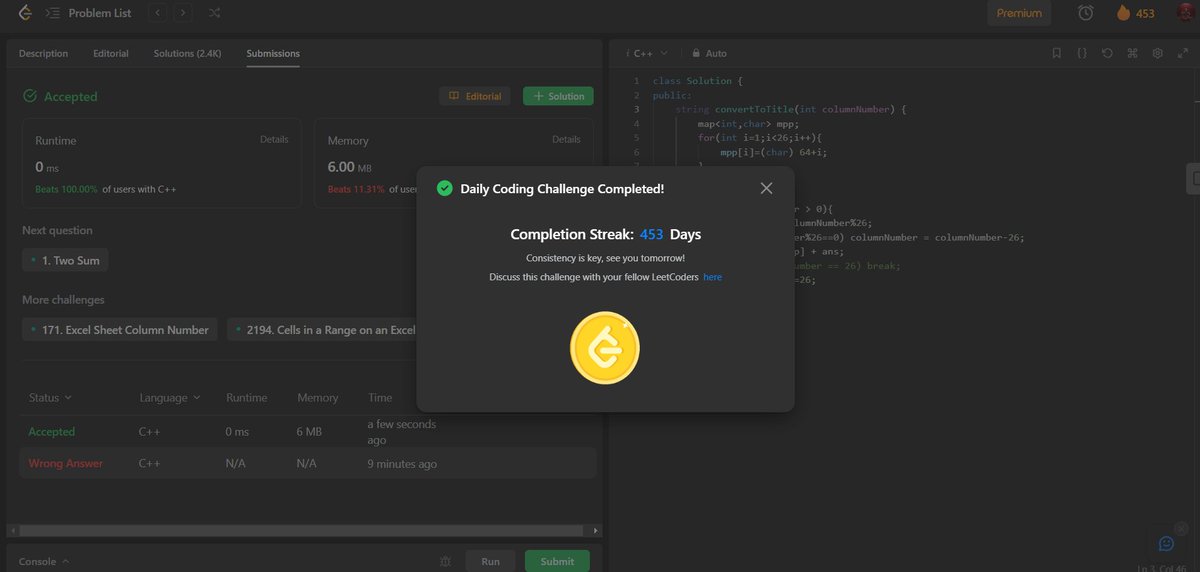Open 171. Excel Sheet Column Number
Image resolution: width=1200 pixels, height=572 pixels.
coord(120,329)
